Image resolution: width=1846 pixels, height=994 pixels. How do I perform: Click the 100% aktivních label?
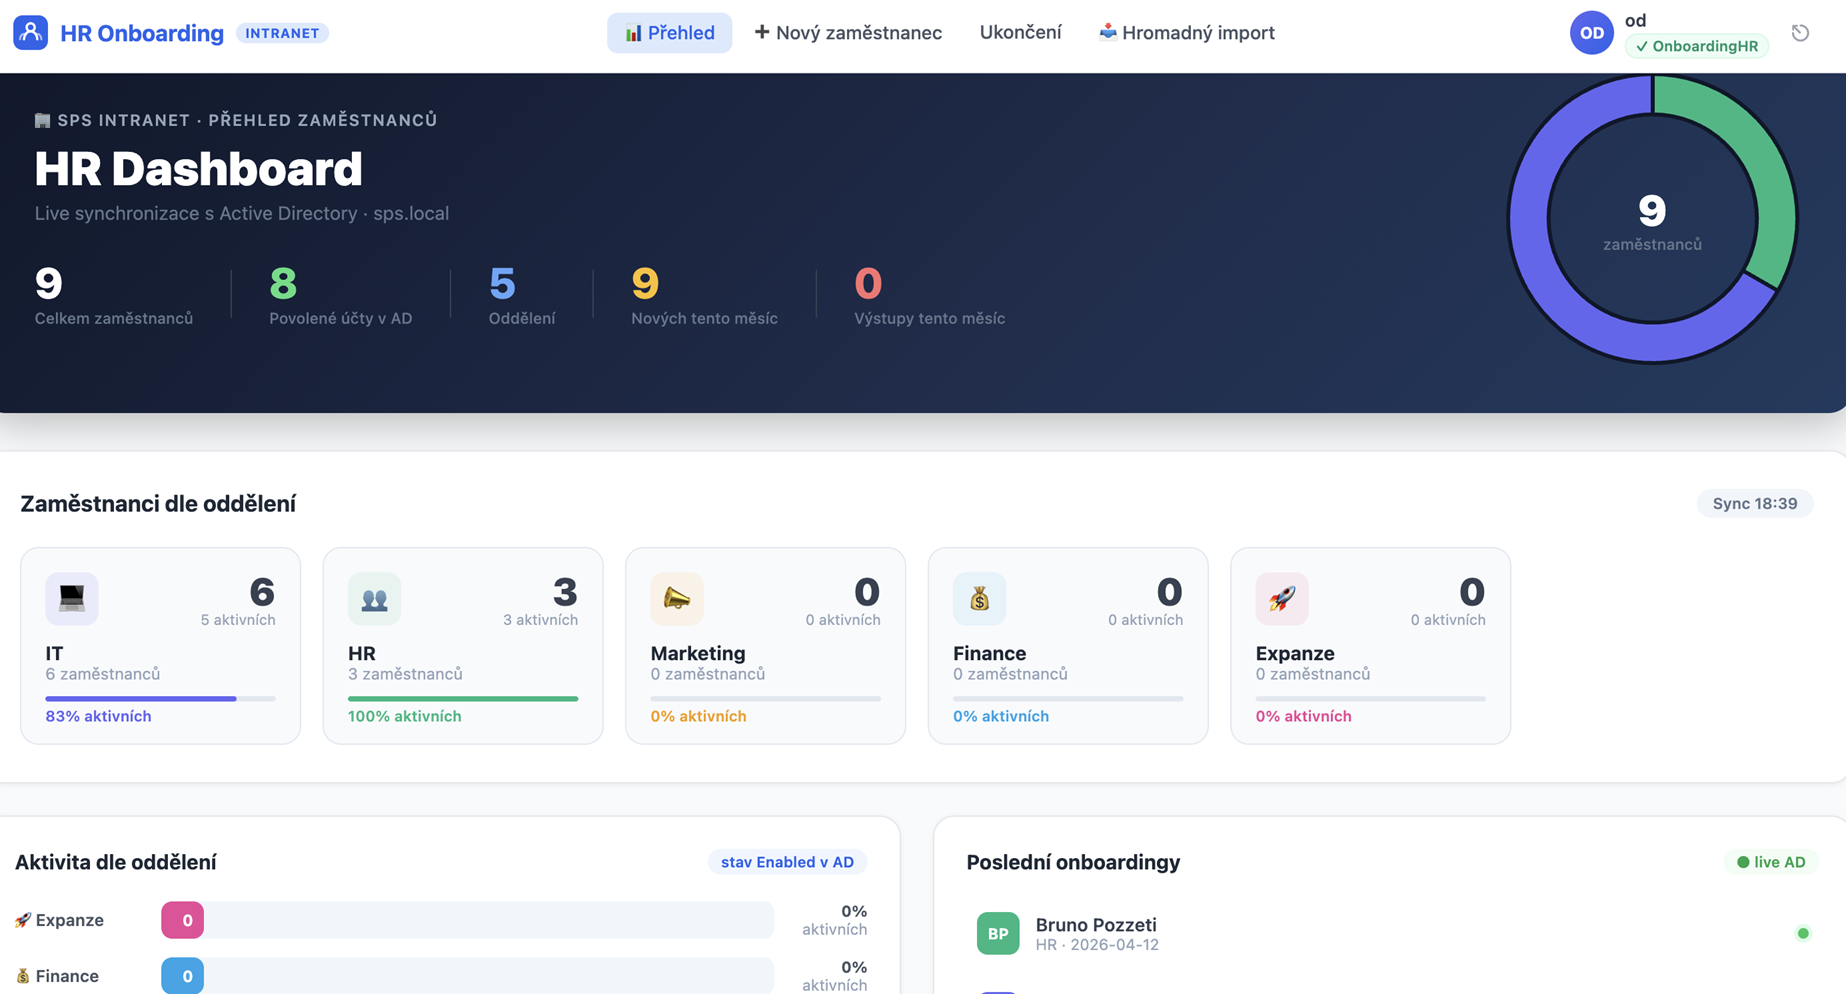[x=404, y=716]
